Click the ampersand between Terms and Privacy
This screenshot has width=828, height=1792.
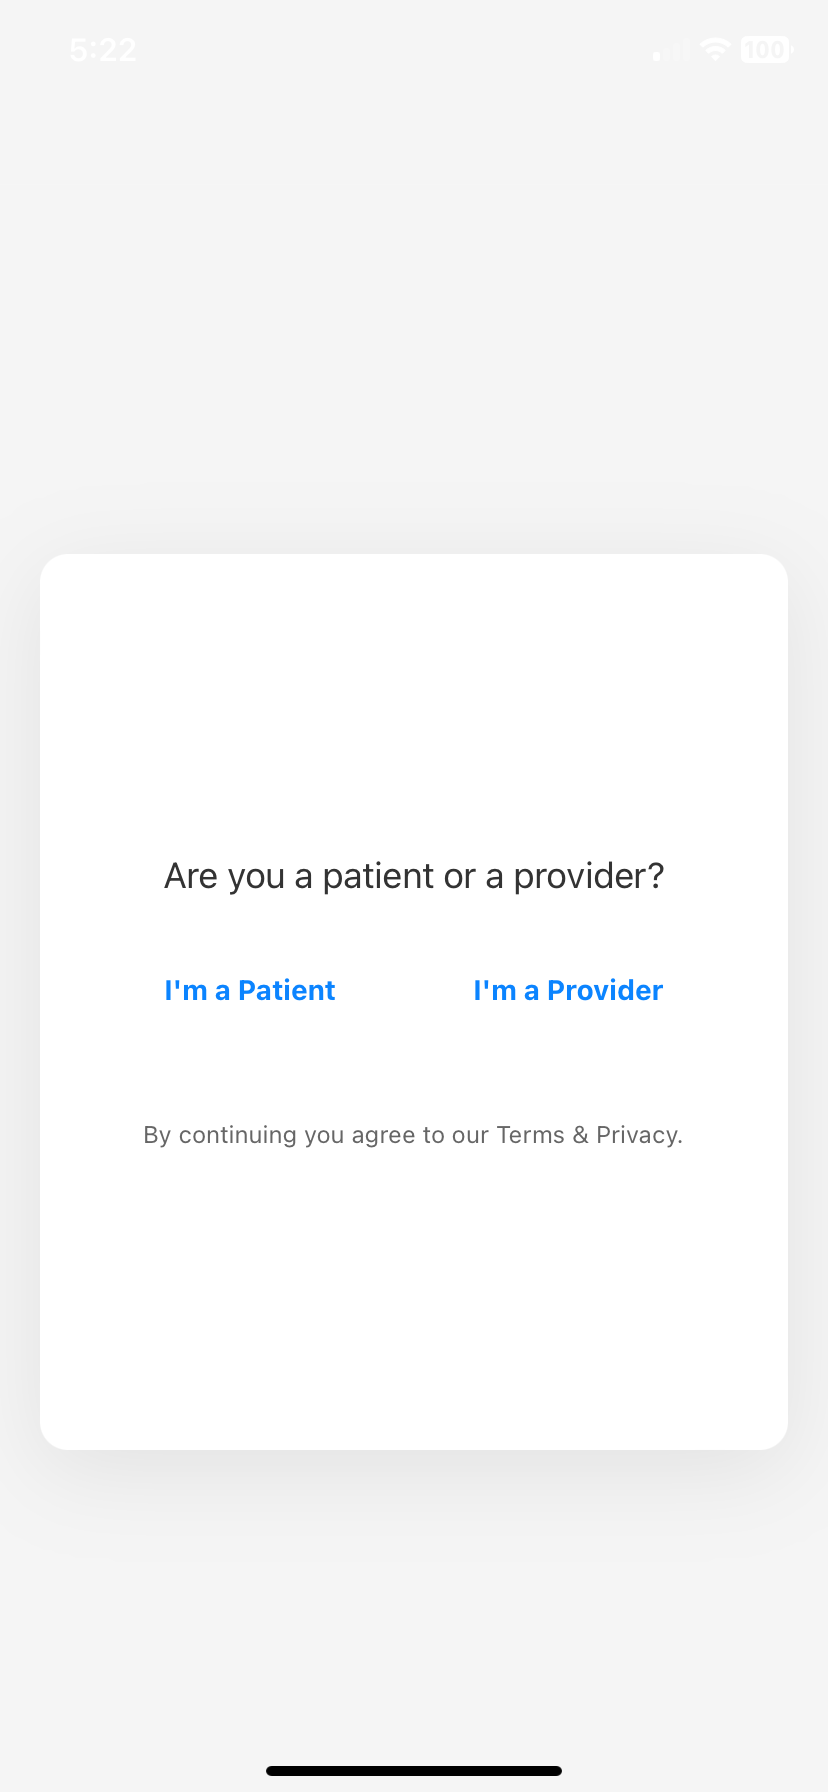[581, 1135]
